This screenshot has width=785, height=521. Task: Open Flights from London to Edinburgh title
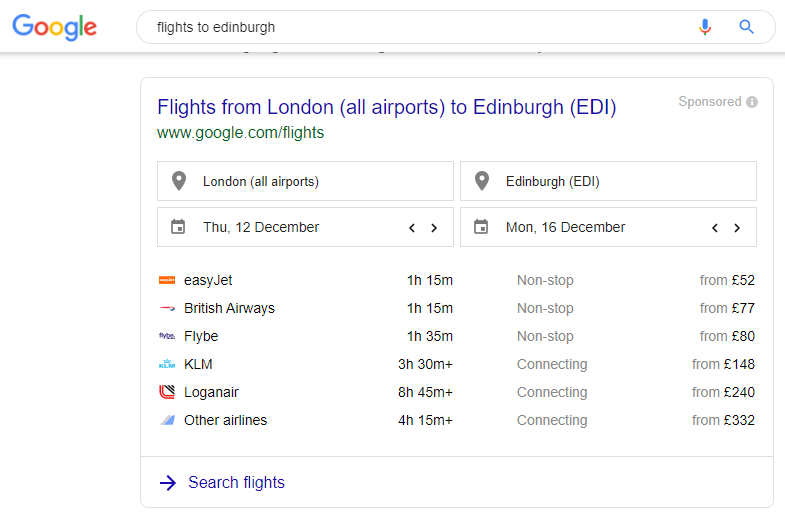tap(386, 107)
